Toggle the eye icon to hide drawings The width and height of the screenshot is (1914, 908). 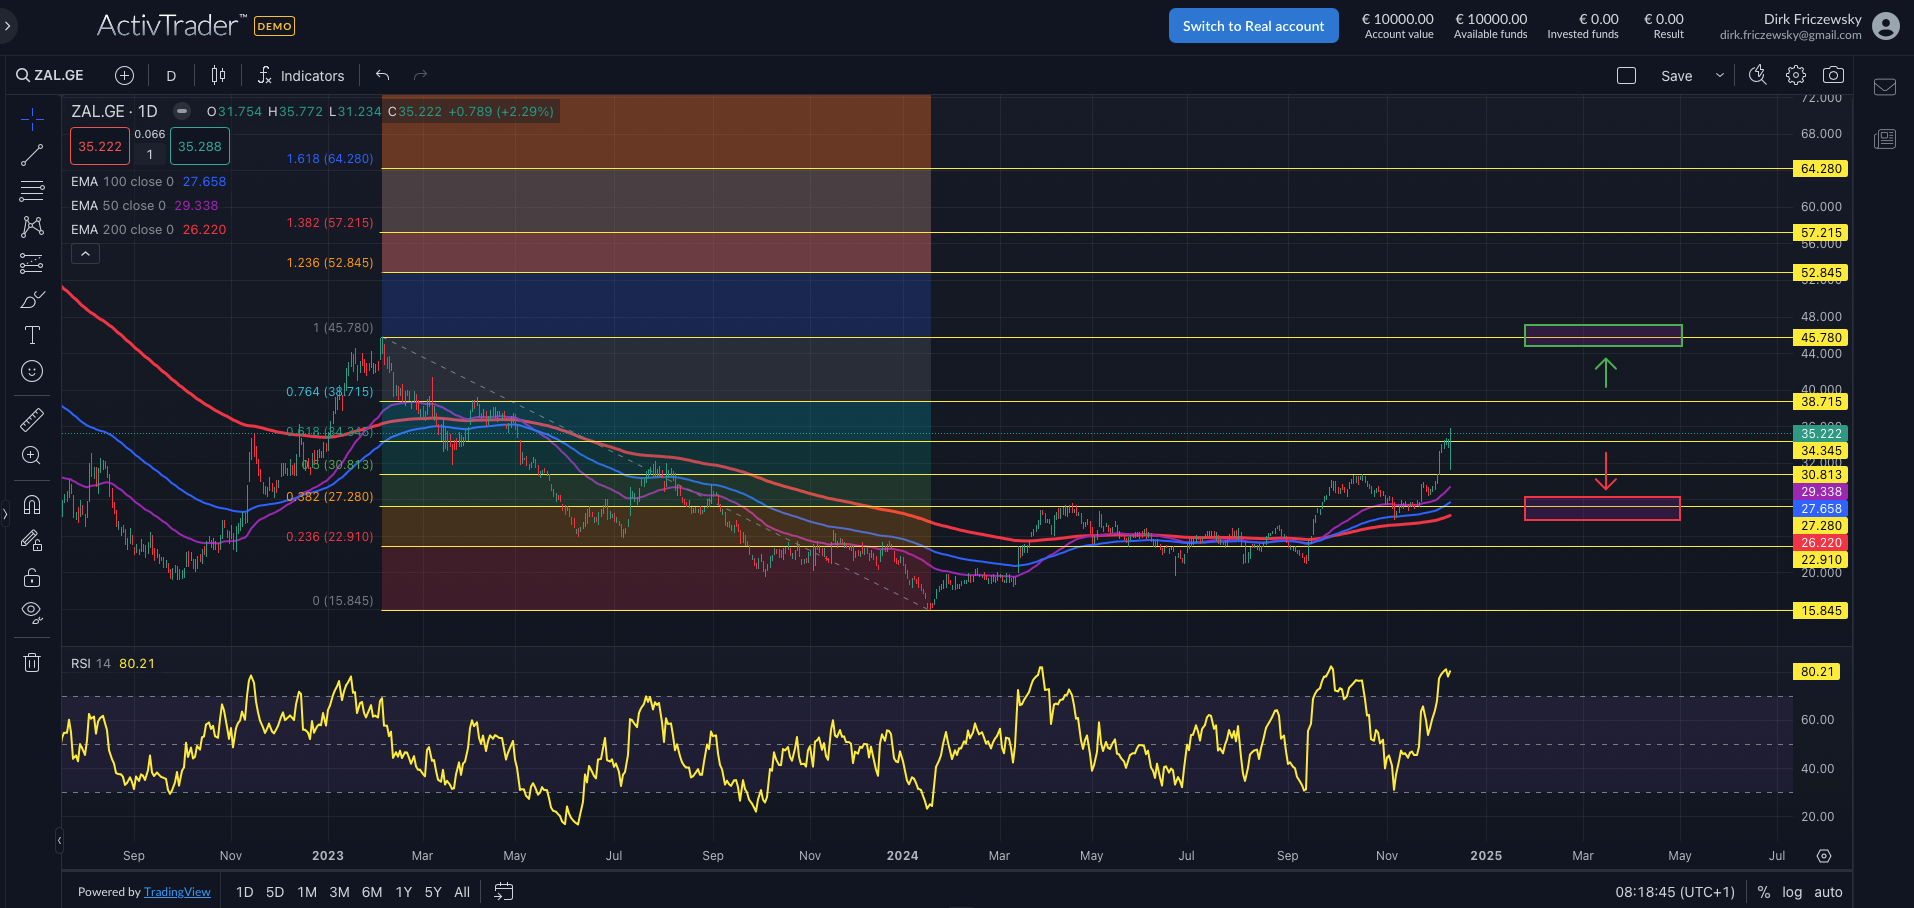coord(32,612)
